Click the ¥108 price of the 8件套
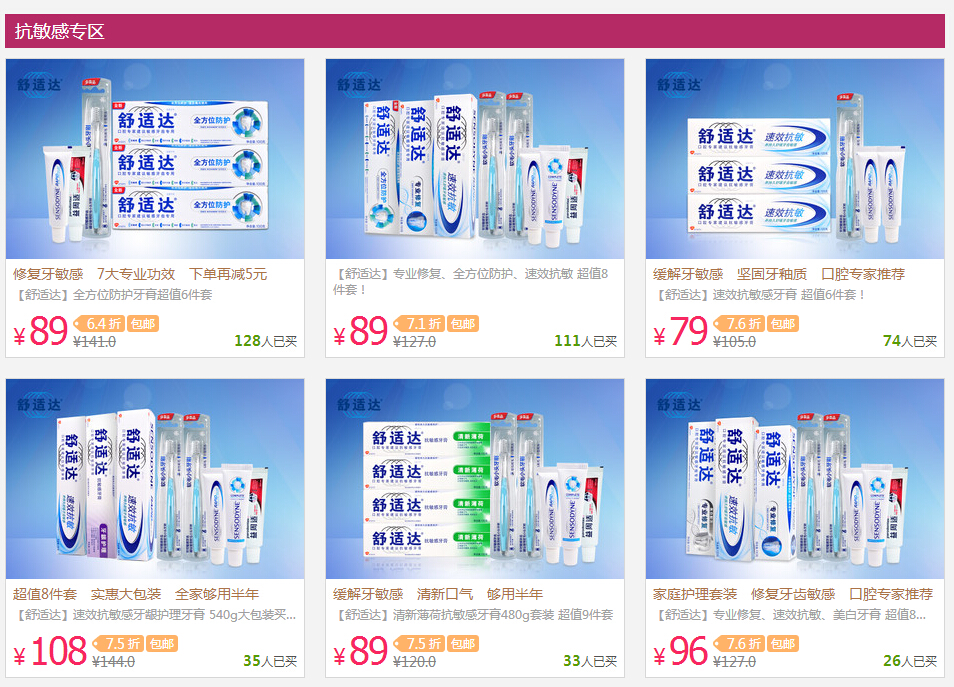The height and width of the screenshot is (687, 954). [50, 651]
